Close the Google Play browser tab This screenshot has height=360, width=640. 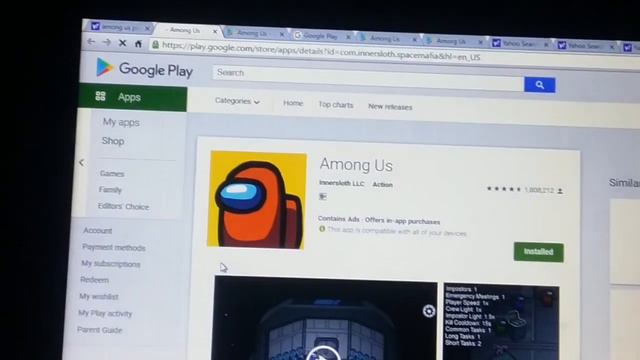pyautogui.click(x=348, y=37)
